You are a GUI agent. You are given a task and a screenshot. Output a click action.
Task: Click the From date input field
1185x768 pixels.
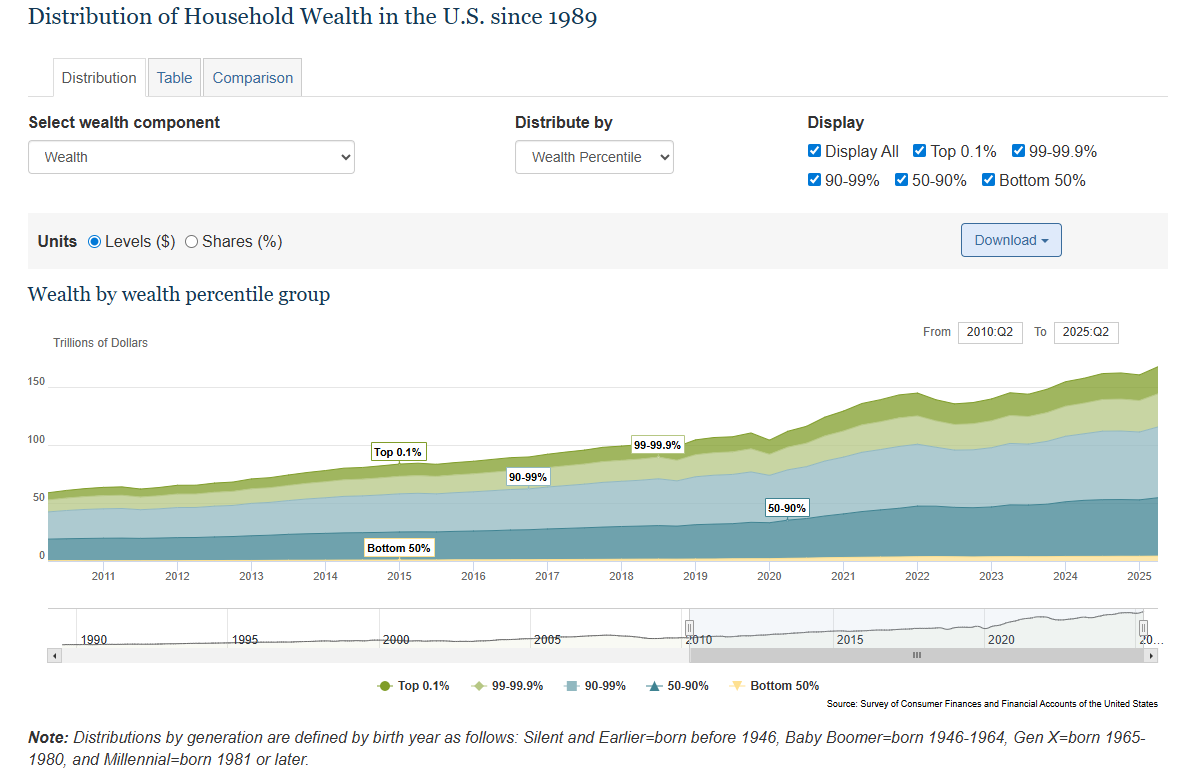click(990, 332)
